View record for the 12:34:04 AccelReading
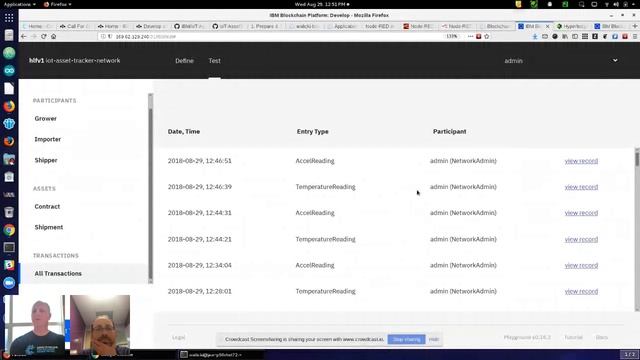 [581, 265]
